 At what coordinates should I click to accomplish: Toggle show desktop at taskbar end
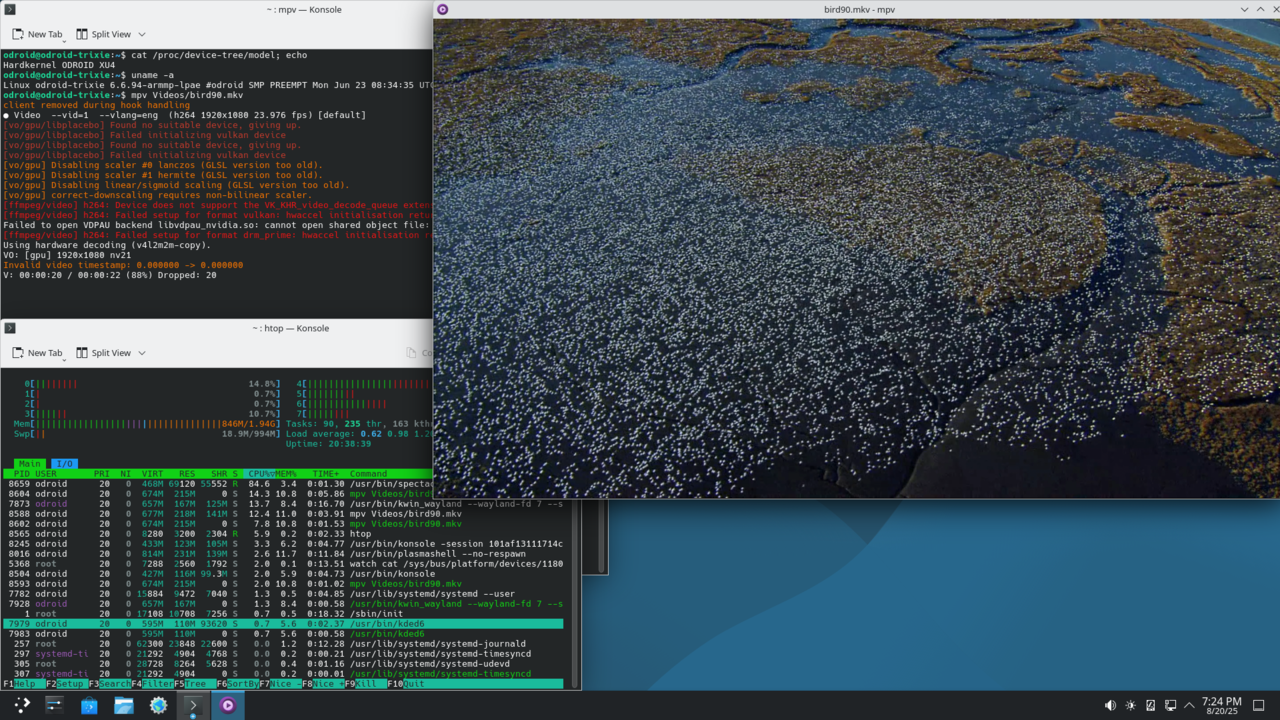[x=1259, y=705]
